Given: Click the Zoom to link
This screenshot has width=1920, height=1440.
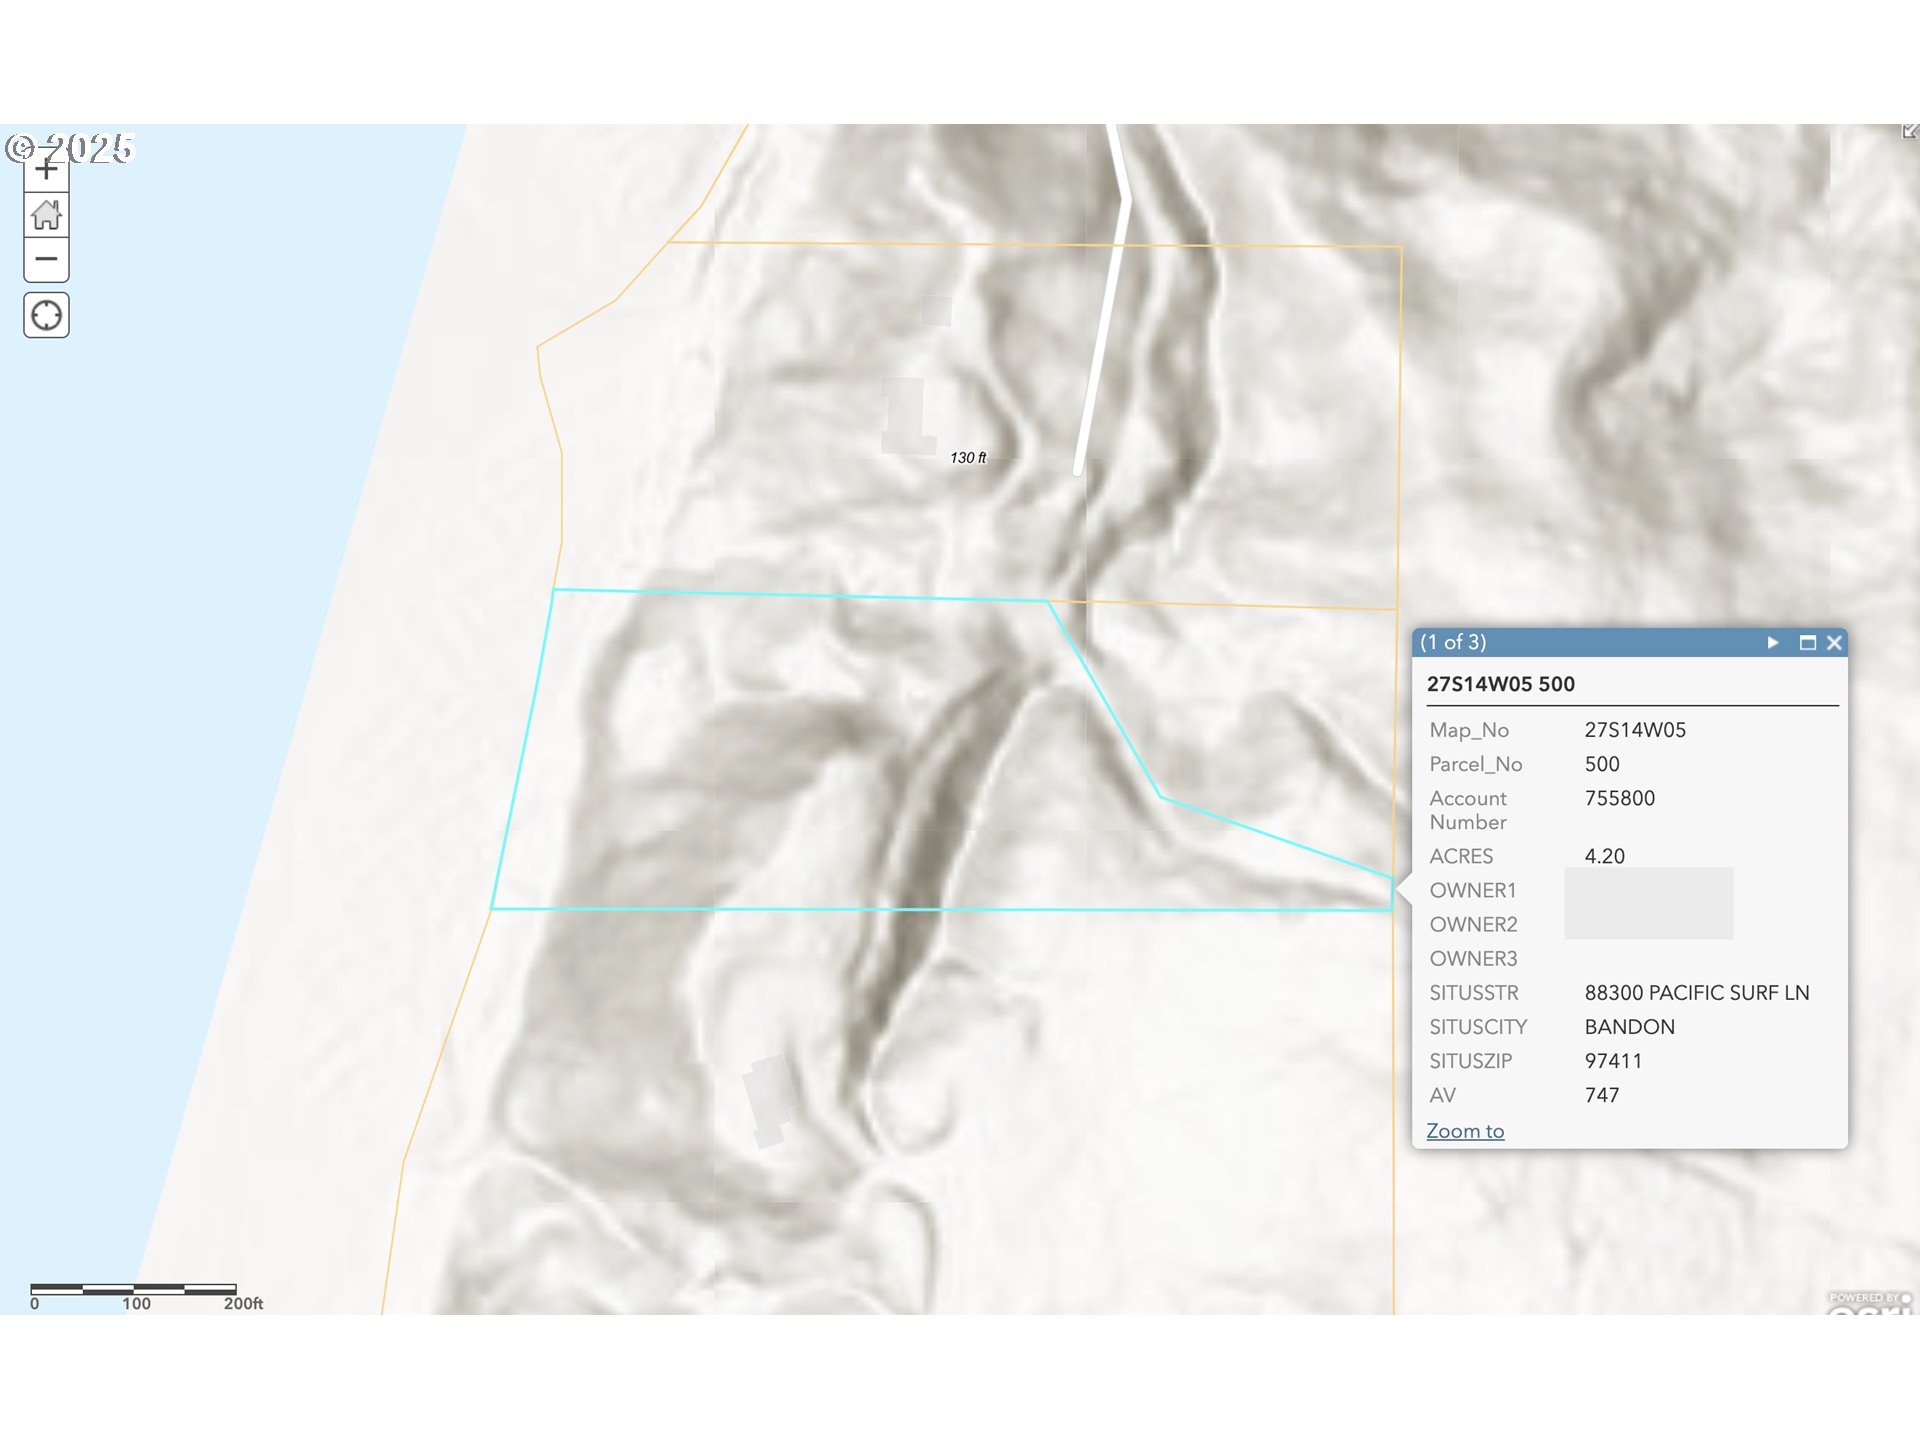Looking at the screenshot, I should (1465, 1131).
